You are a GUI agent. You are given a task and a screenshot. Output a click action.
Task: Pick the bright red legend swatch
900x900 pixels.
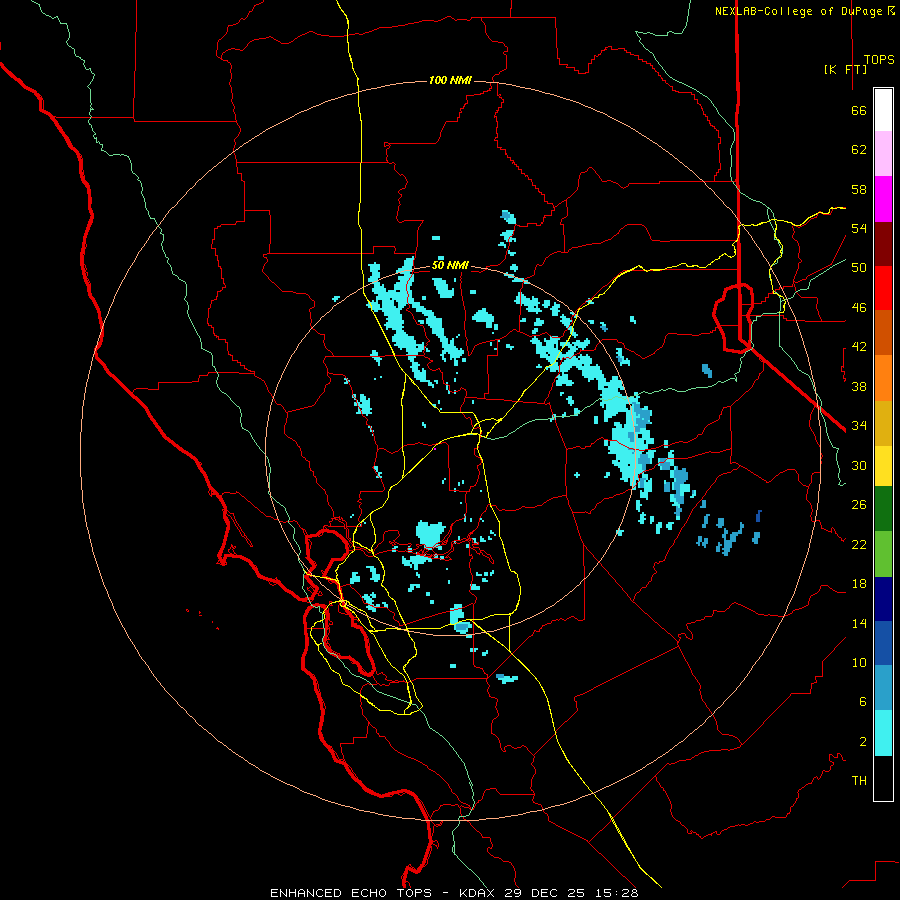tap(883, 288)
